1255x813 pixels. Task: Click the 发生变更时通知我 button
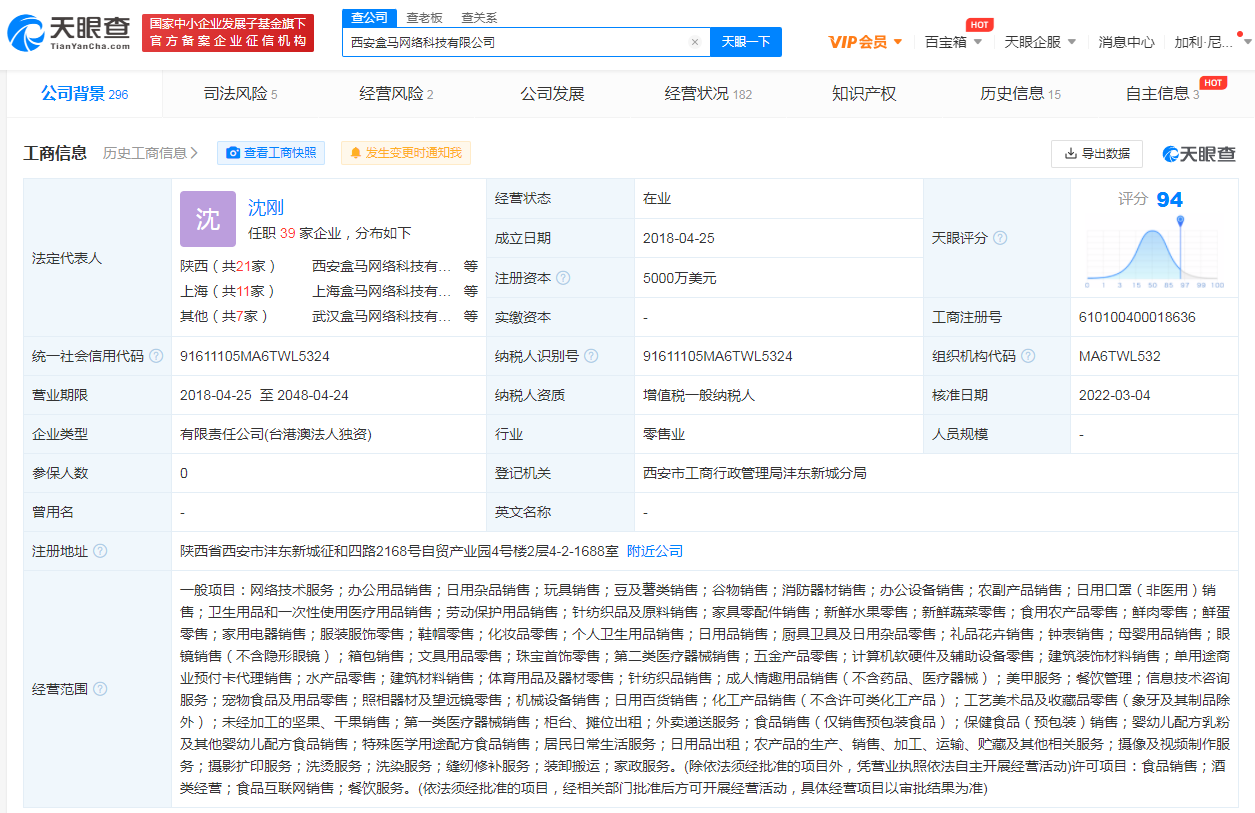(405, 153)
